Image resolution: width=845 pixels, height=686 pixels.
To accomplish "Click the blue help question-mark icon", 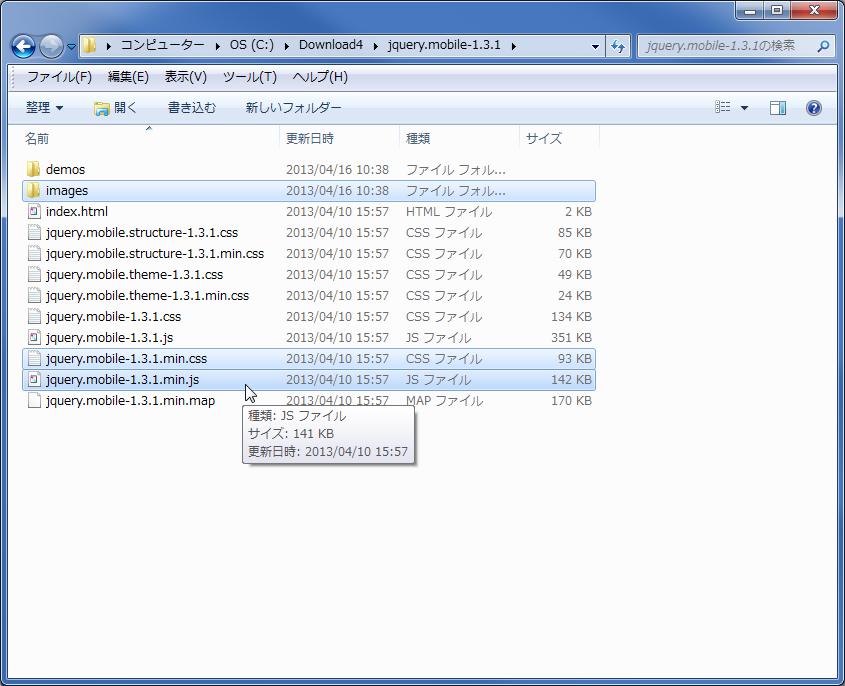I will (x=814, y=108).
